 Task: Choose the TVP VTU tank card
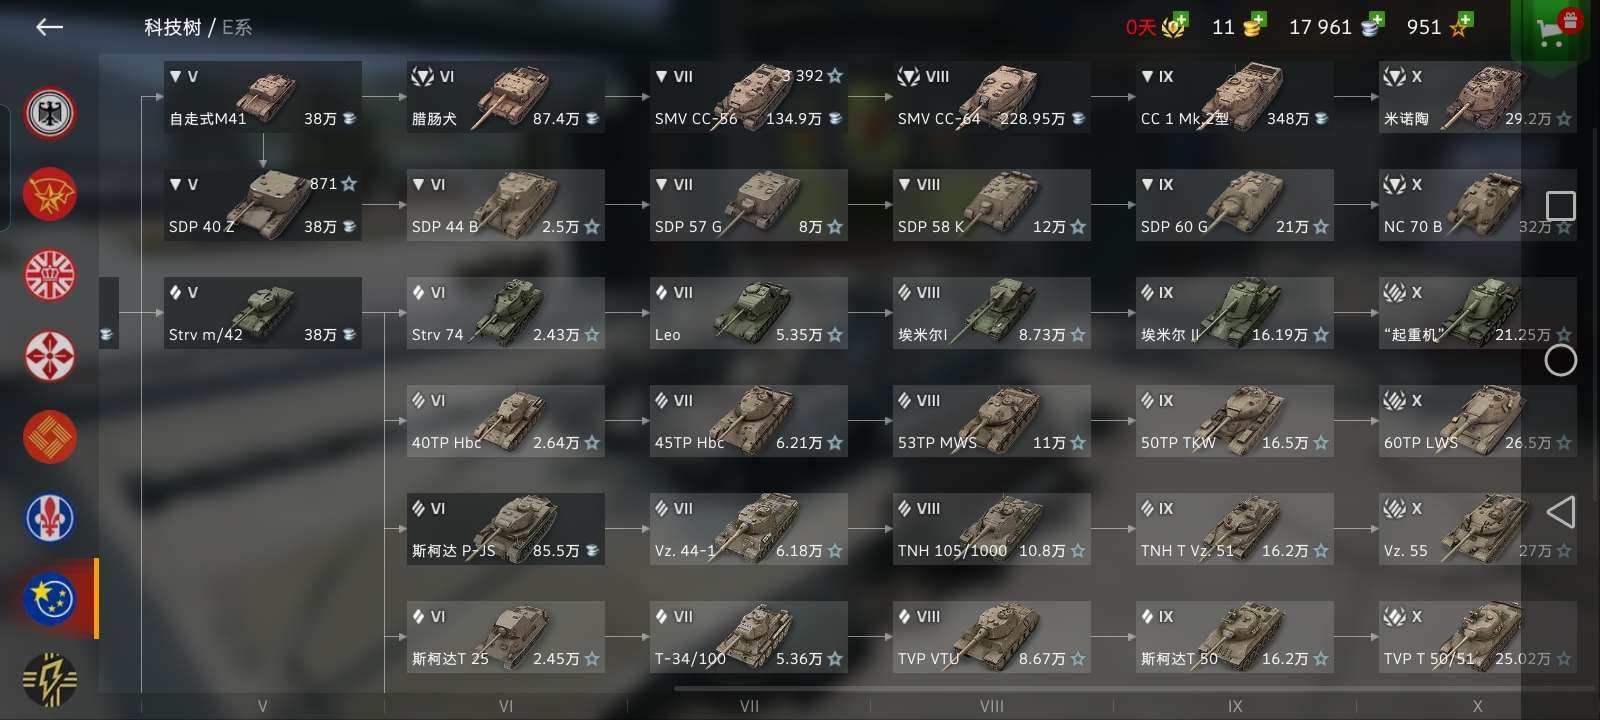click(x=992, y=637)
